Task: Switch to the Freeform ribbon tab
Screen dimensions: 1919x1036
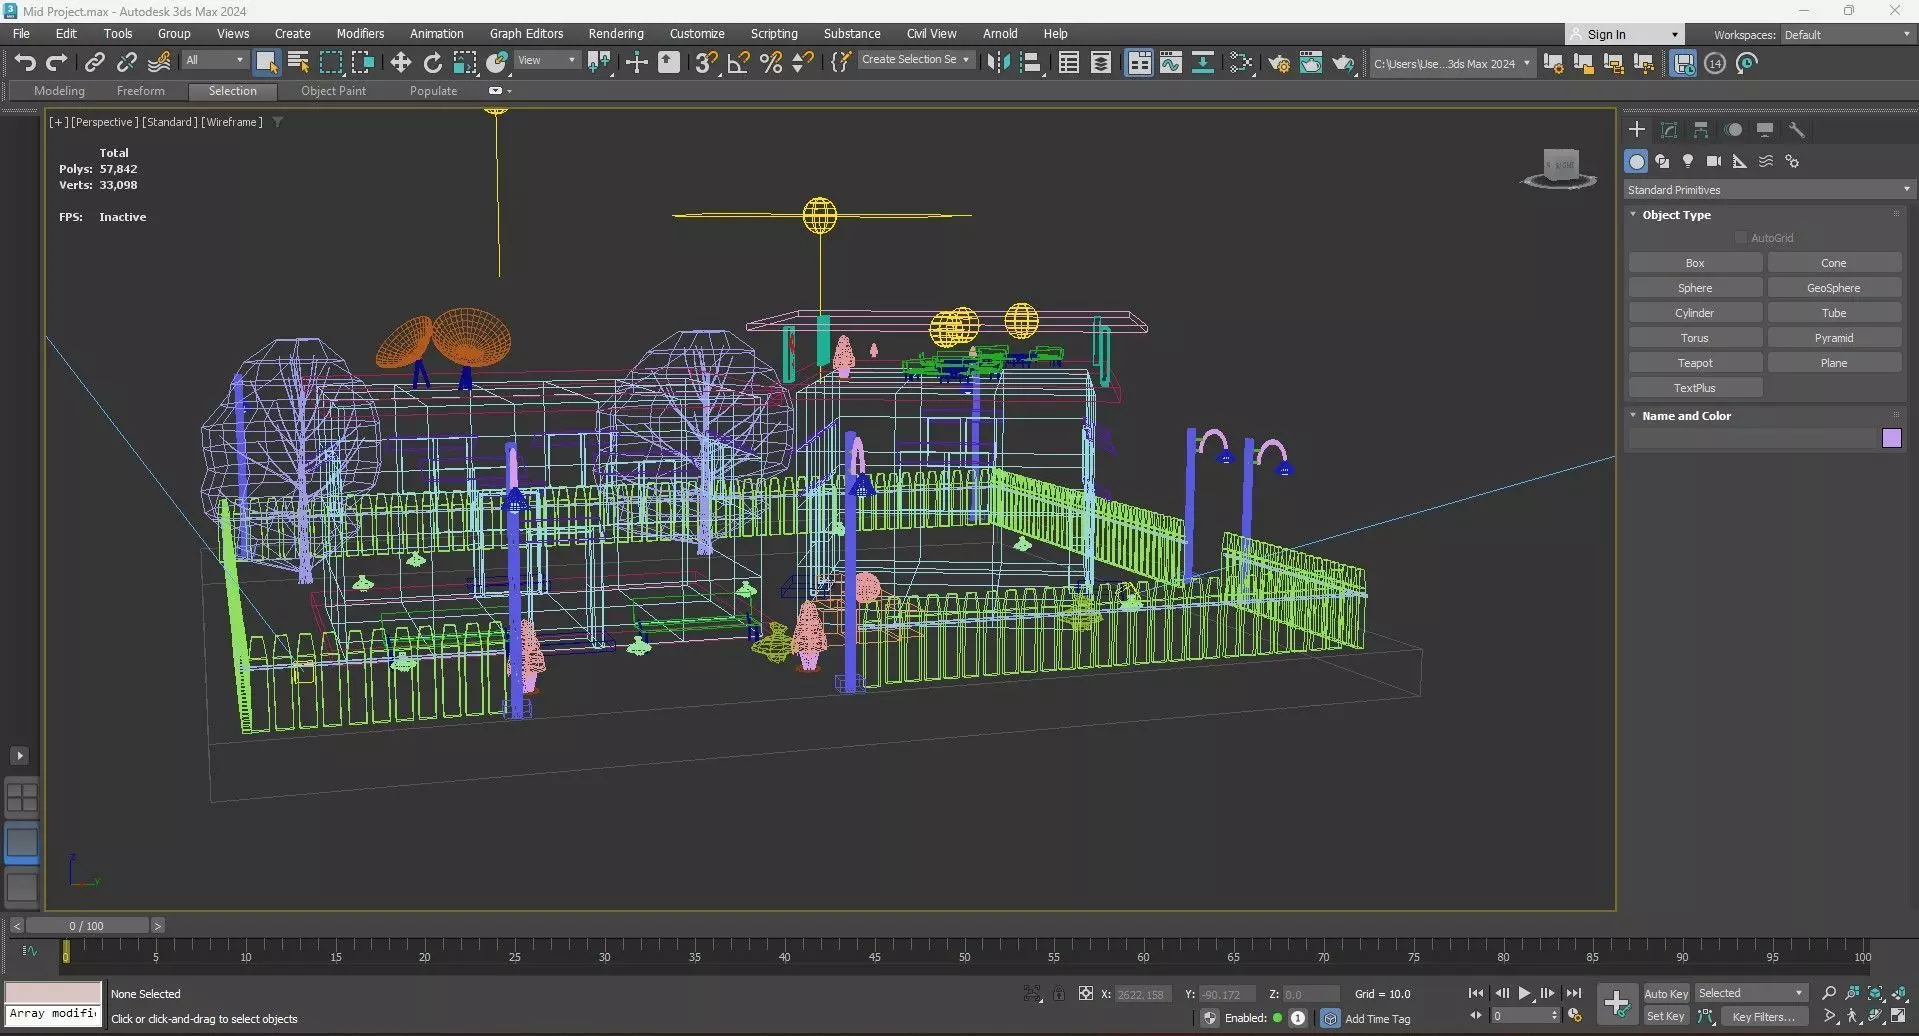Action: pos(140,91)
